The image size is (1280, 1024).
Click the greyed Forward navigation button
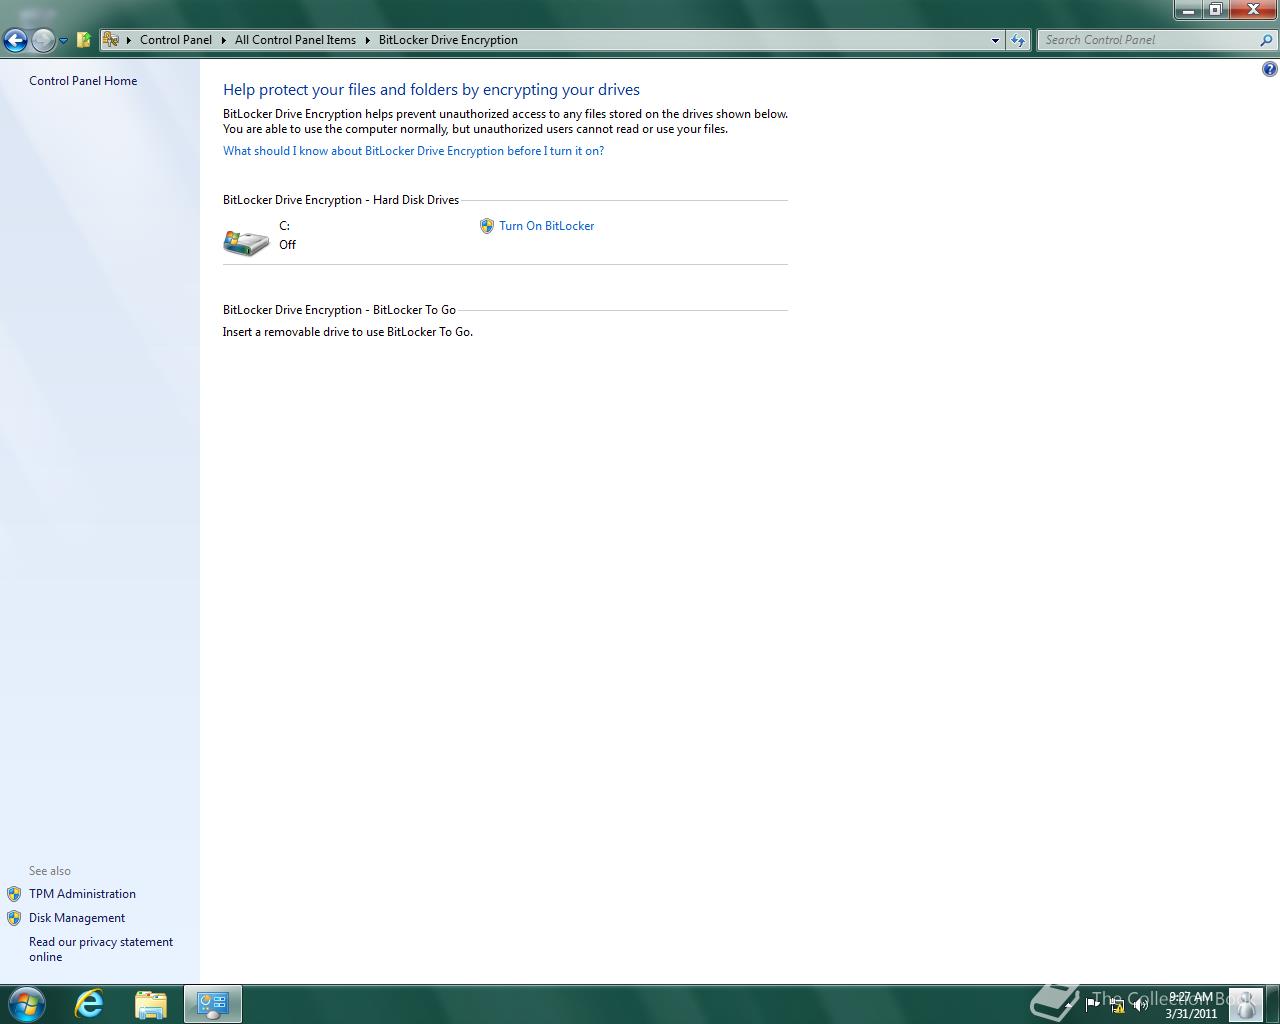click(x=43, y=40)
